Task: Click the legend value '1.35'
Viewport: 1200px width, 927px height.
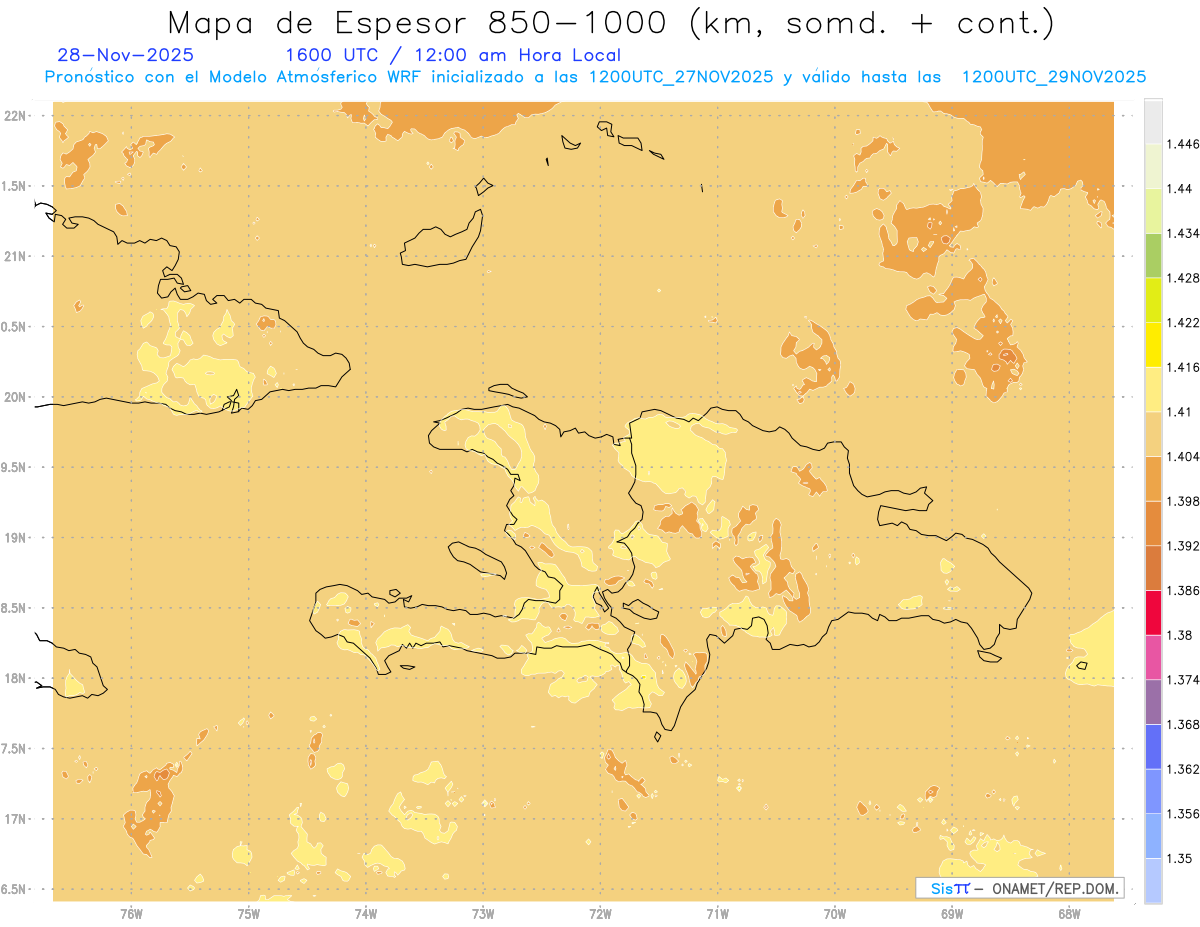Action: [x=1180, y=858]
